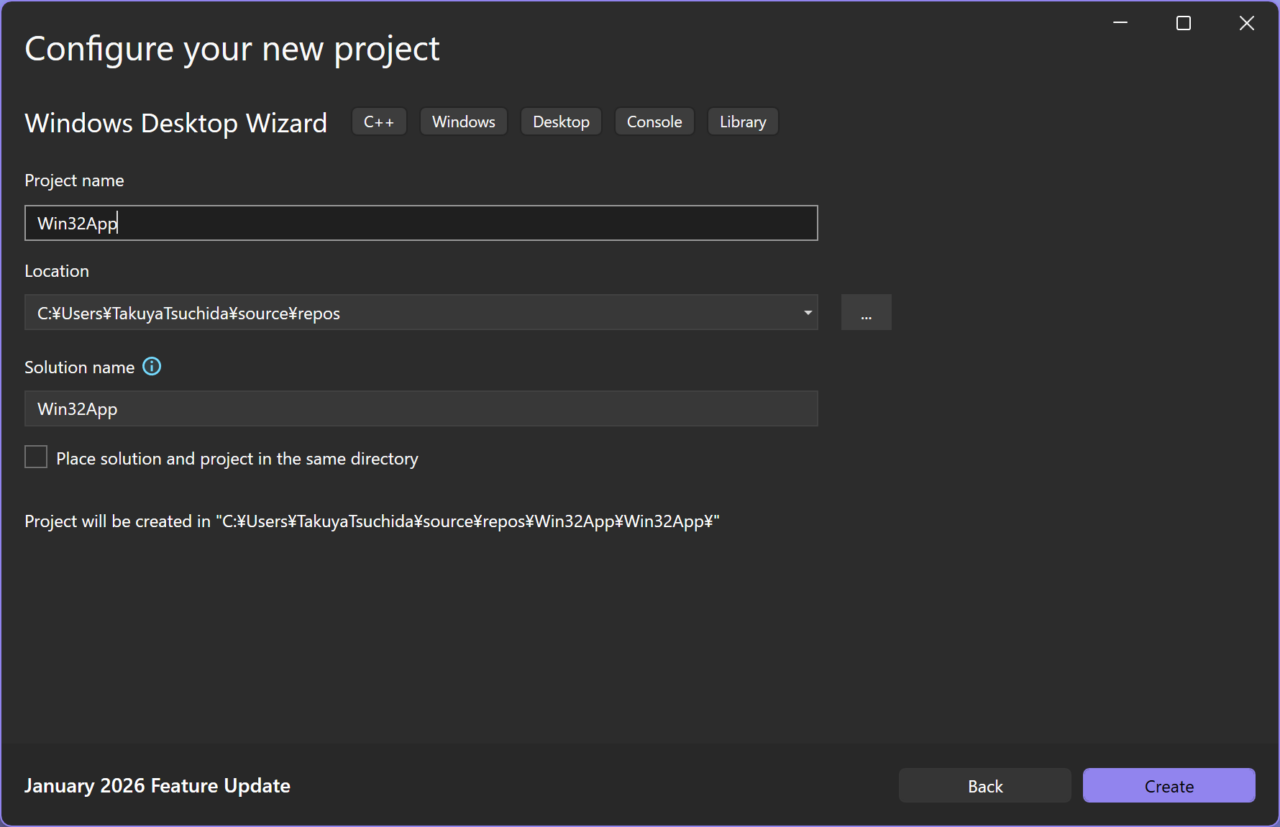Enable Place solution and project in same directory
The height and width of the screenshot is (827, 1280).
click(x=36, y=458)
